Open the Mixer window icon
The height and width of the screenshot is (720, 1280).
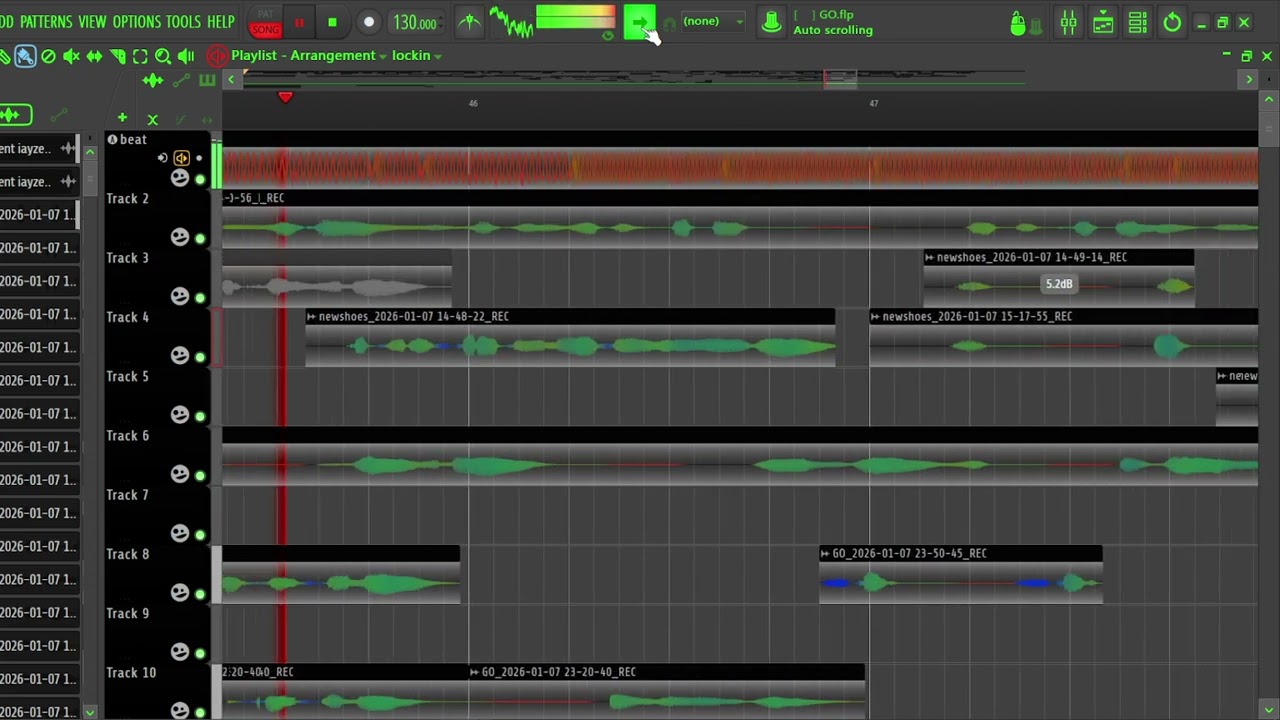(1069, 22)
